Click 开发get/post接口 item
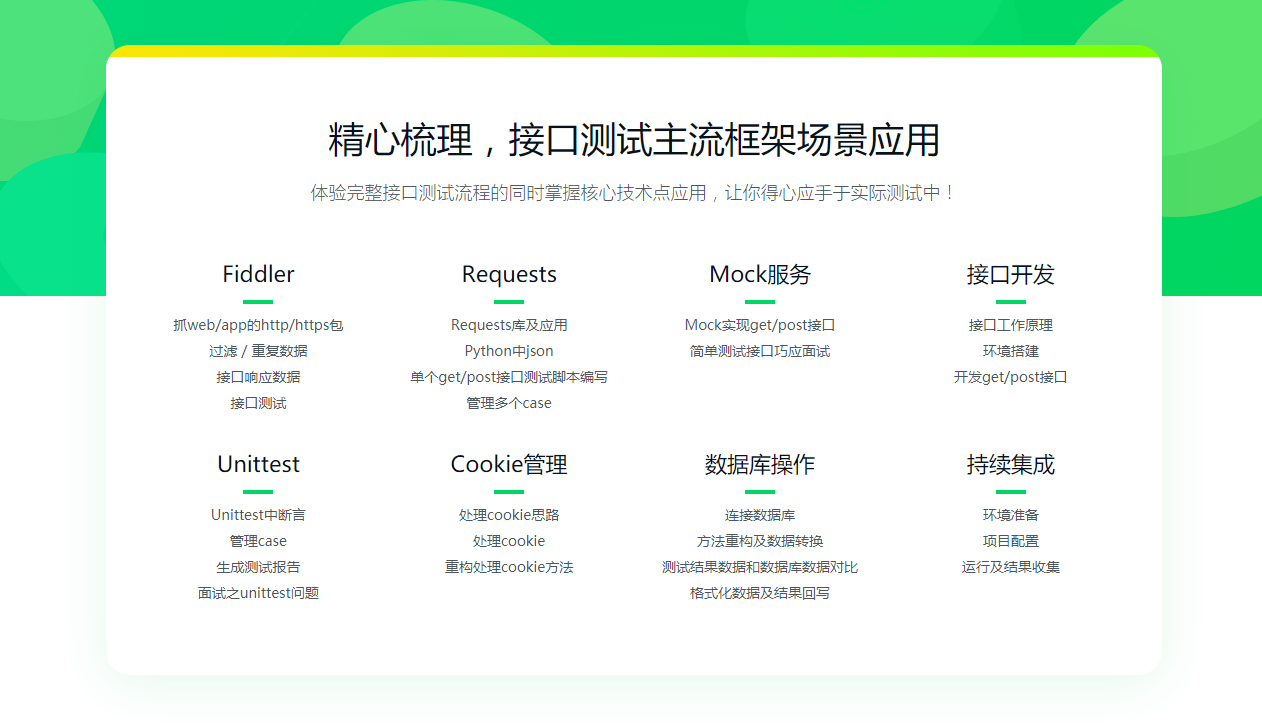 (x=1011, y=377)
